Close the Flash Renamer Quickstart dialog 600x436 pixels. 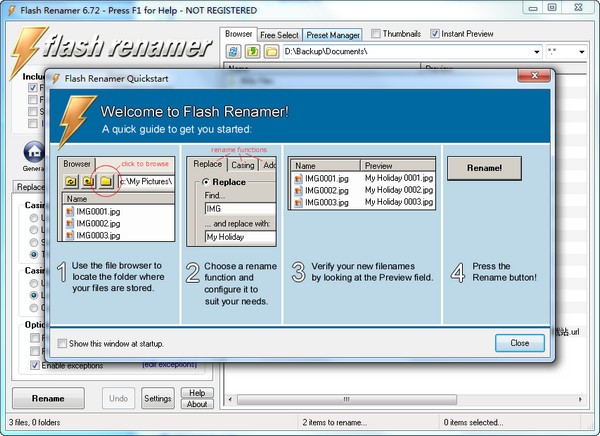[x=520, y=343]
